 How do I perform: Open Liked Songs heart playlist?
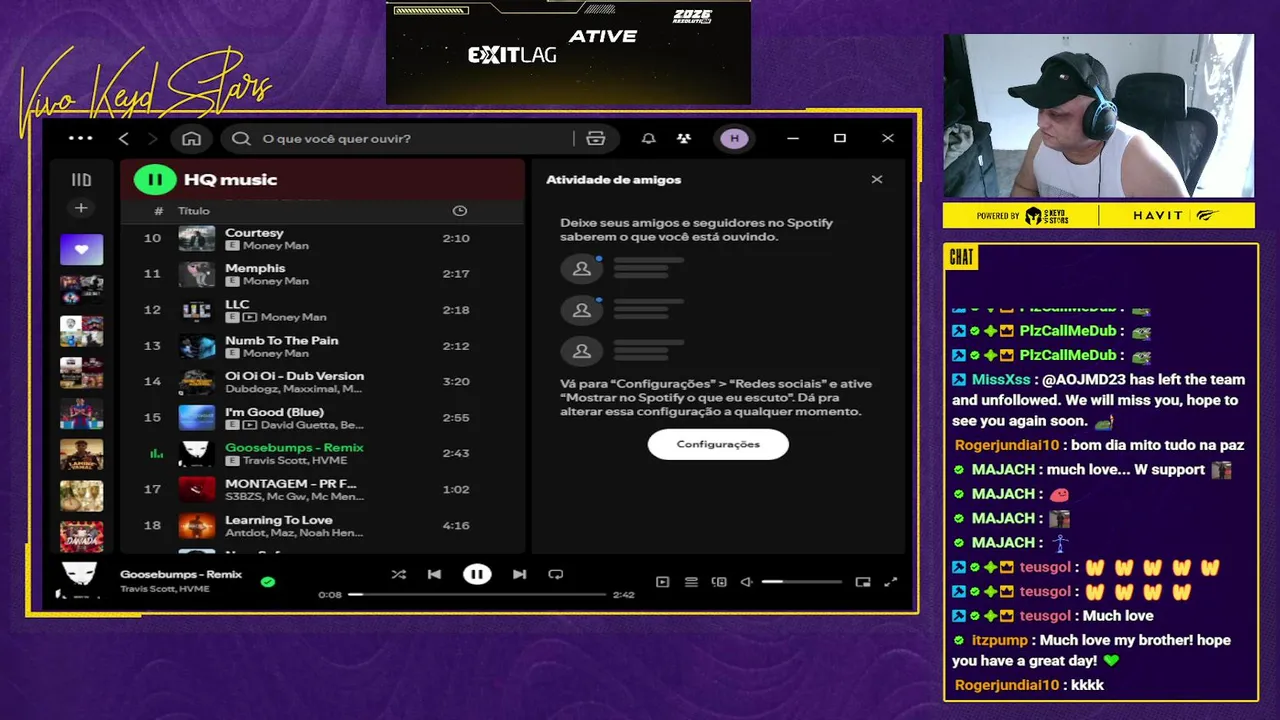tap(81, 249)
